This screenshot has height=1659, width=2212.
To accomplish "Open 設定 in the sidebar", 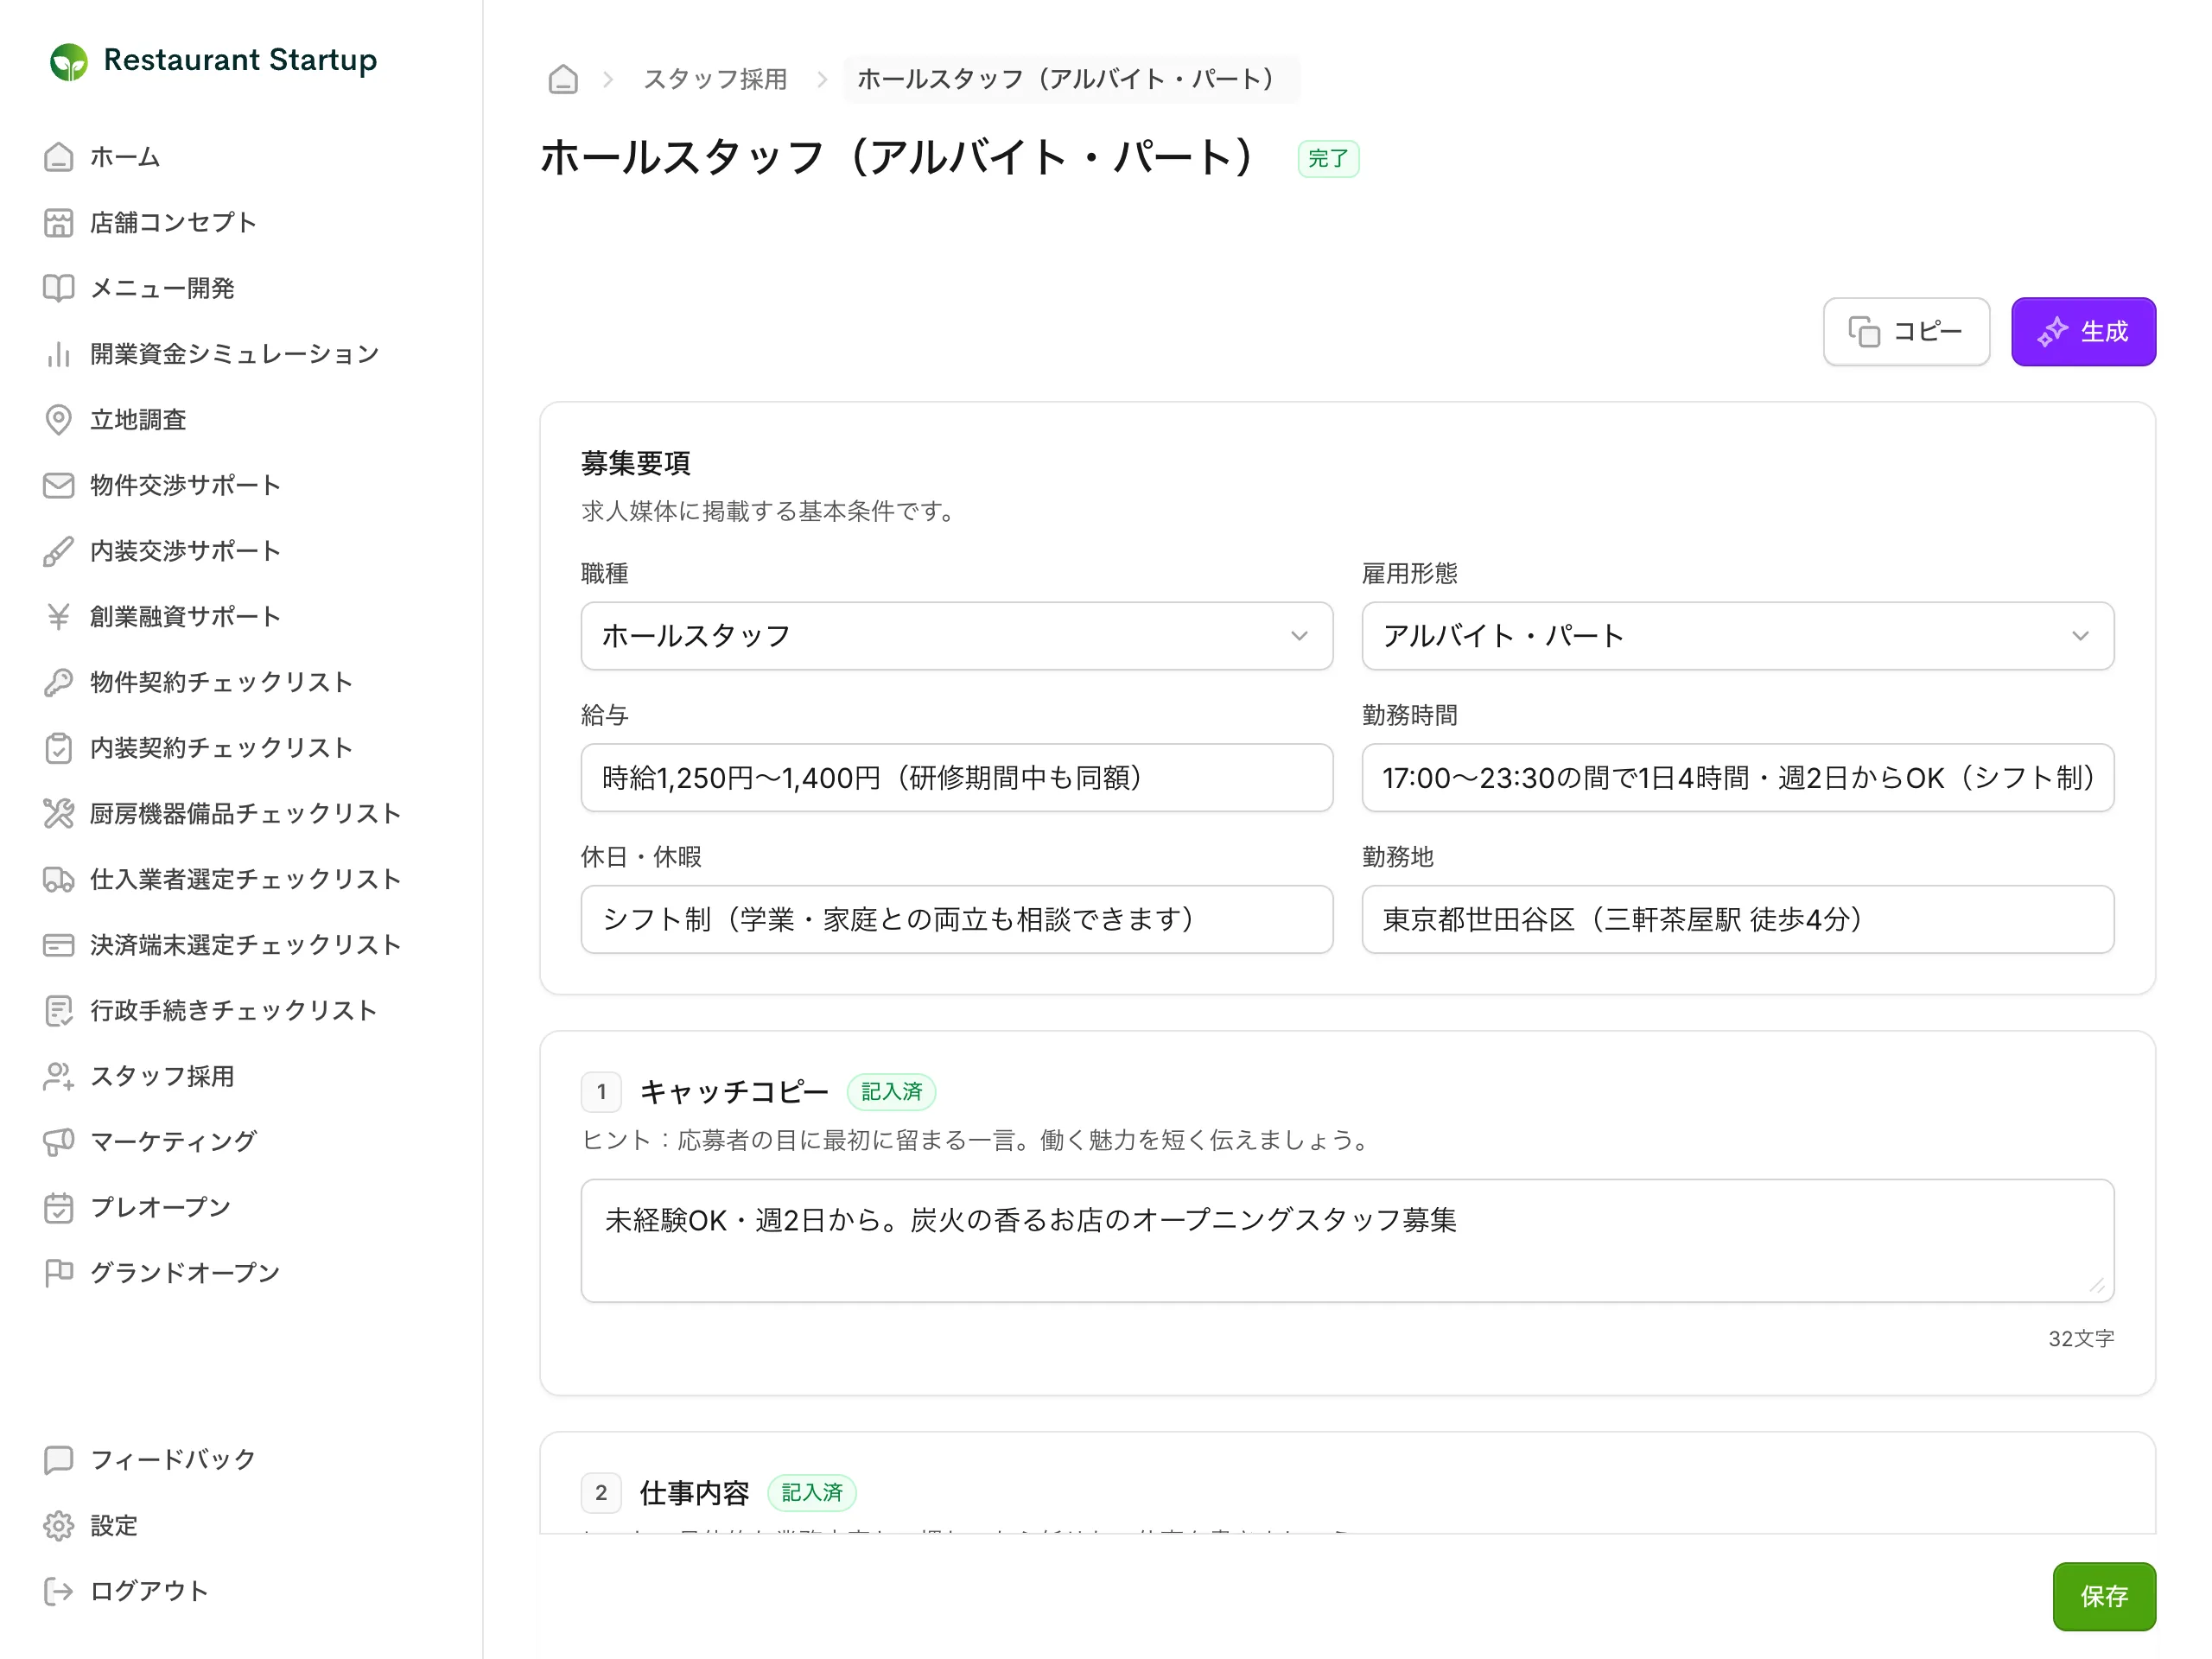I will (114, 1526).
